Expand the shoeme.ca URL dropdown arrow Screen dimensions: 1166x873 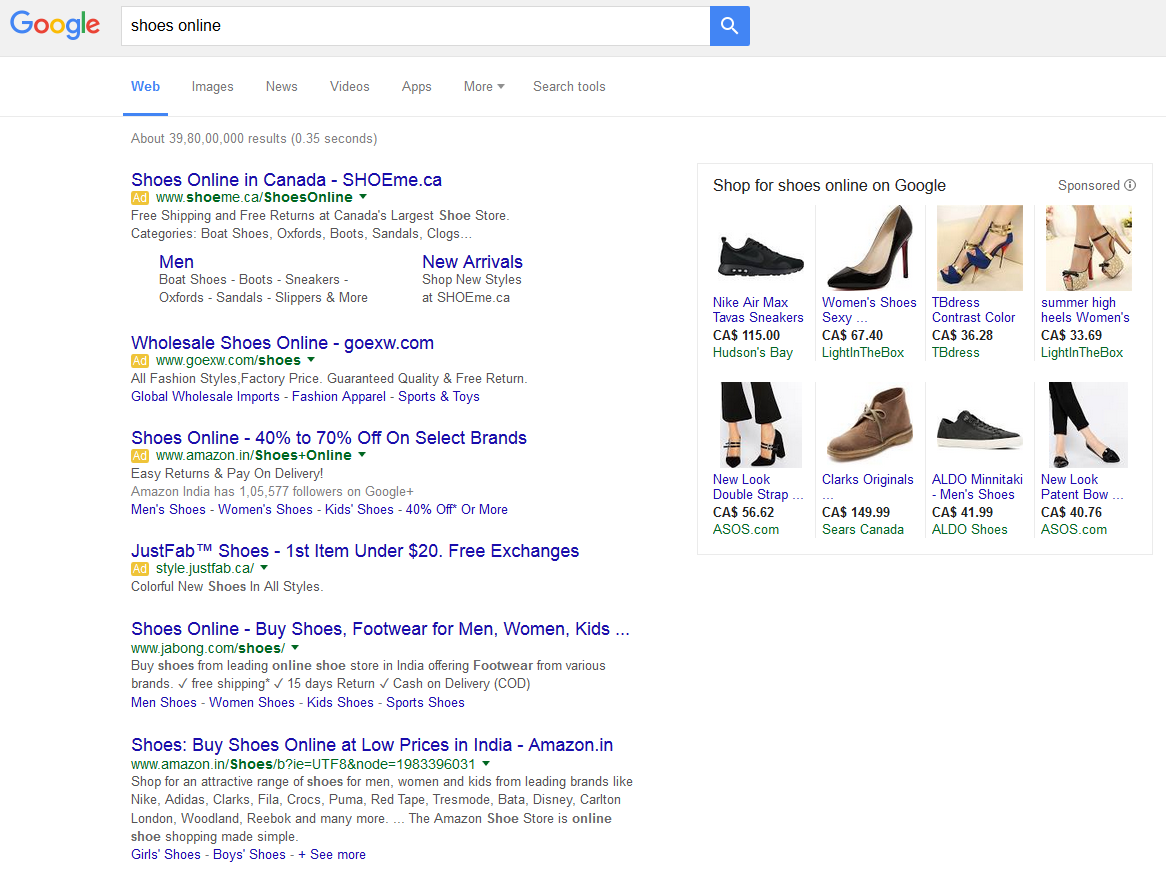coord(363,197)
